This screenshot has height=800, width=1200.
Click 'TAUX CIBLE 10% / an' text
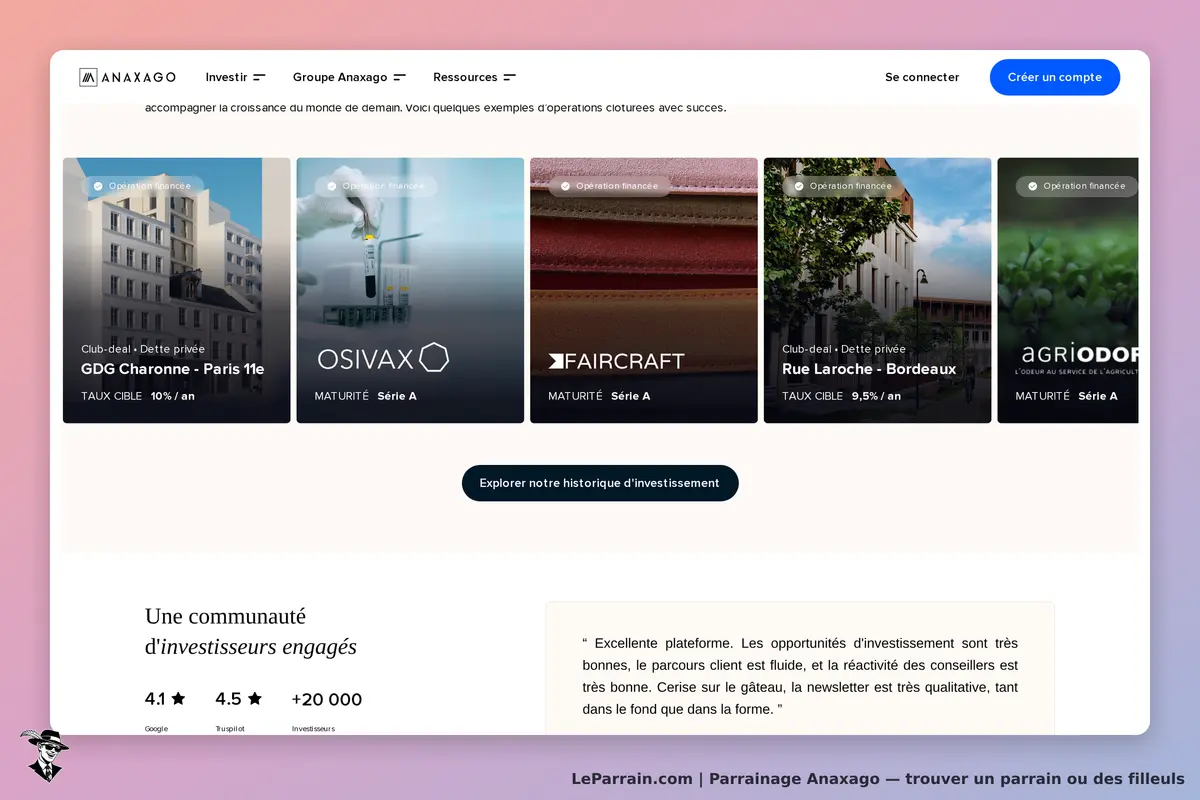click(x=138, y=396)
